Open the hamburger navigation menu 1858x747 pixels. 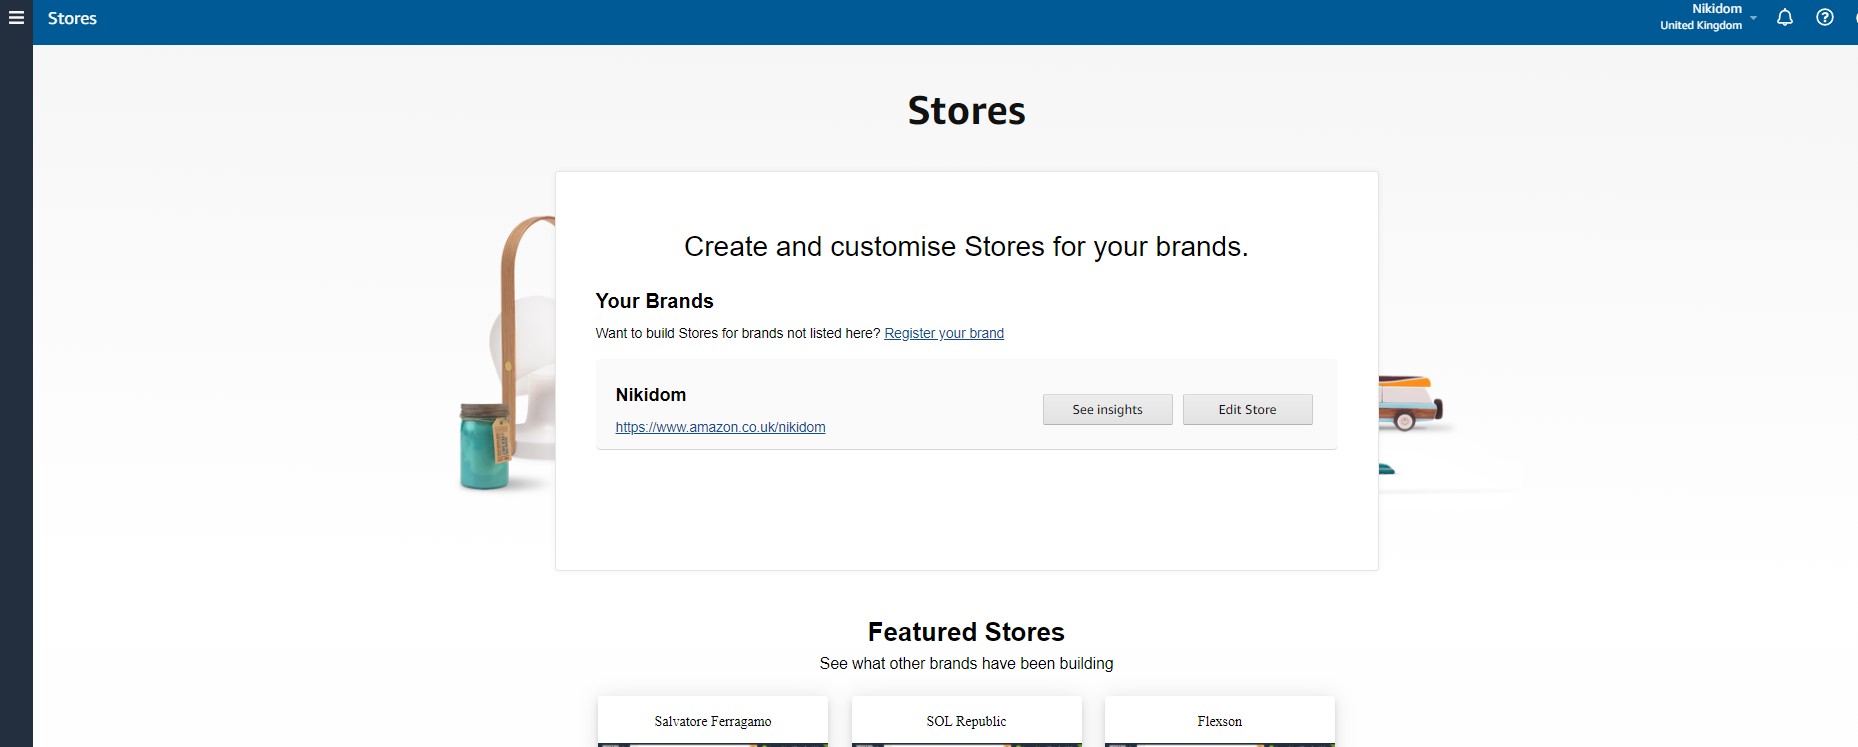[x=16, y=18]
